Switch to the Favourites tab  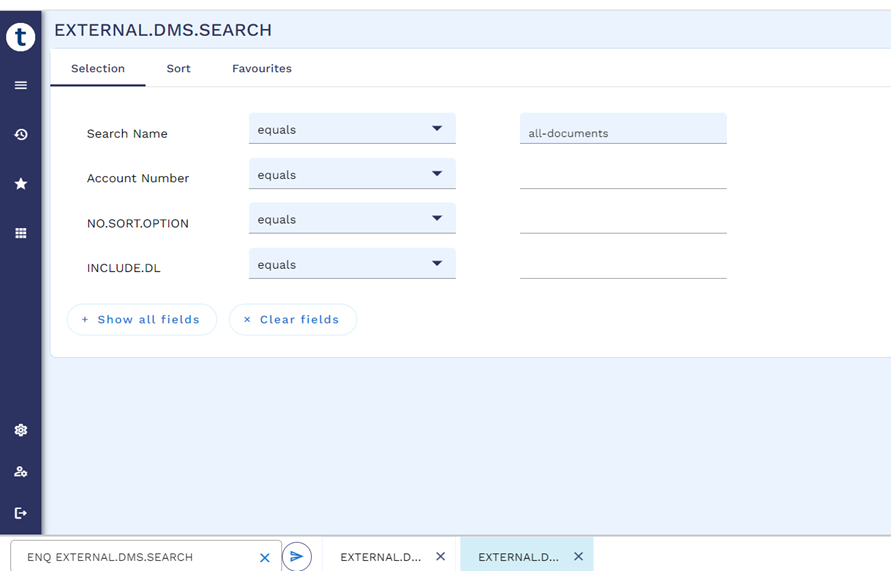(262, 68)
